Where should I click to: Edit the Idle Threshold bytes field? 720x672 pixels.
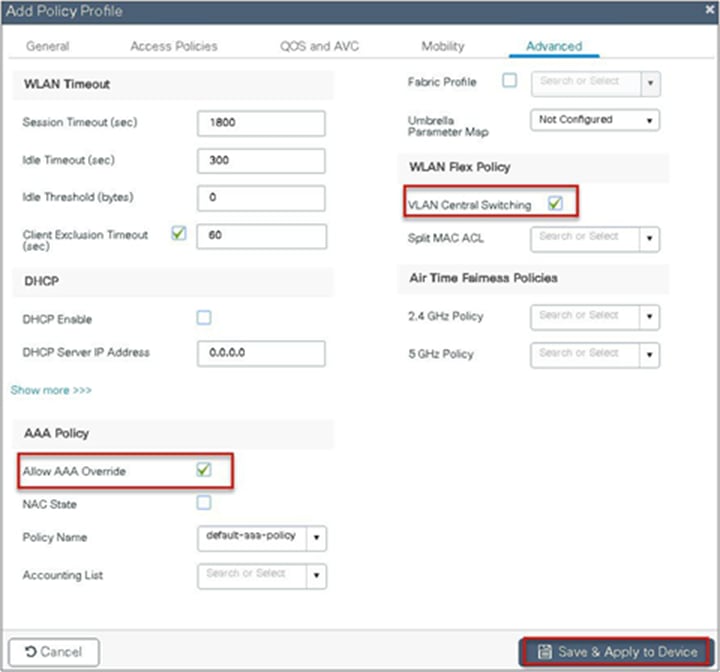pyautogui.click(x=261, y=198)
